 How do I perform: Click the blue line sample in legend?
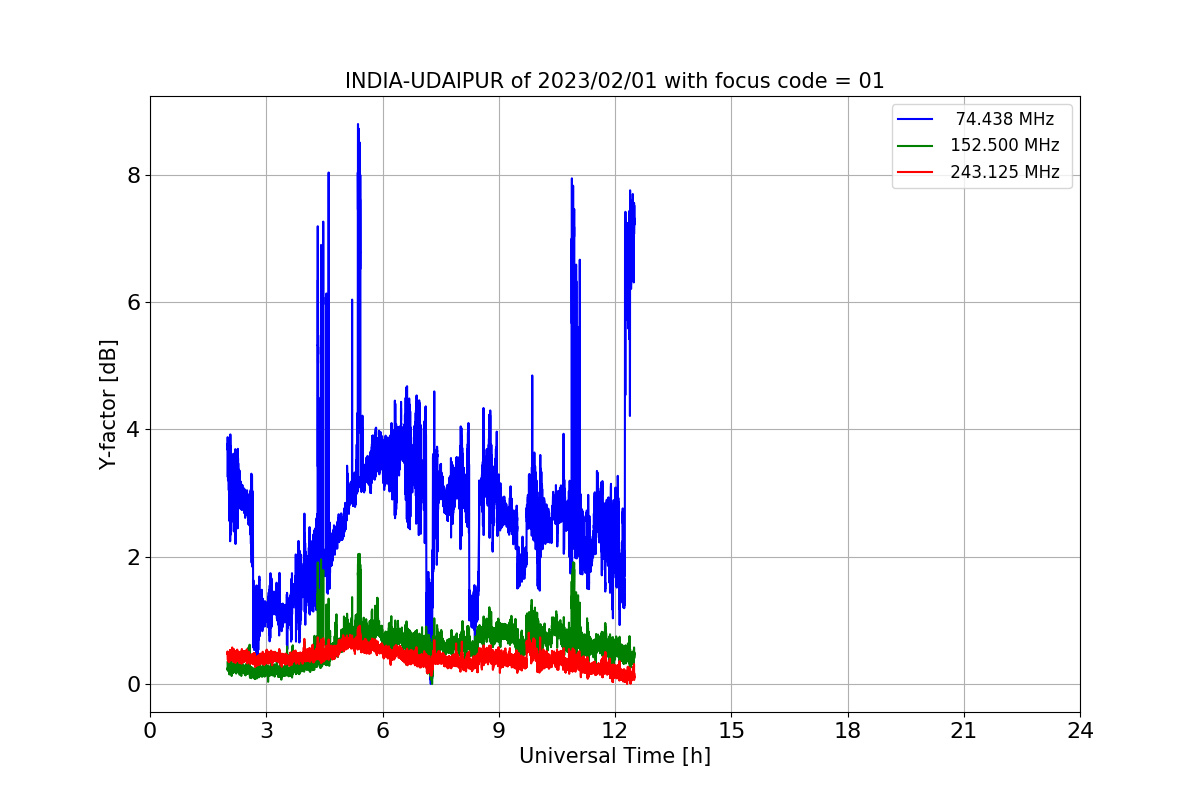(x=915, y=119)
